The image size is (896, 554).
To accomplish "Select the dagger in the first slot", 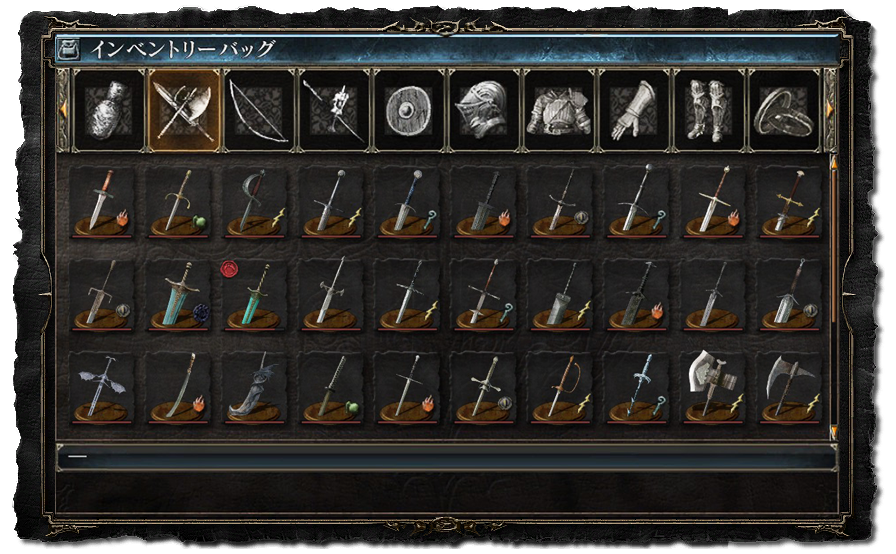I will [x=102, y=202].
